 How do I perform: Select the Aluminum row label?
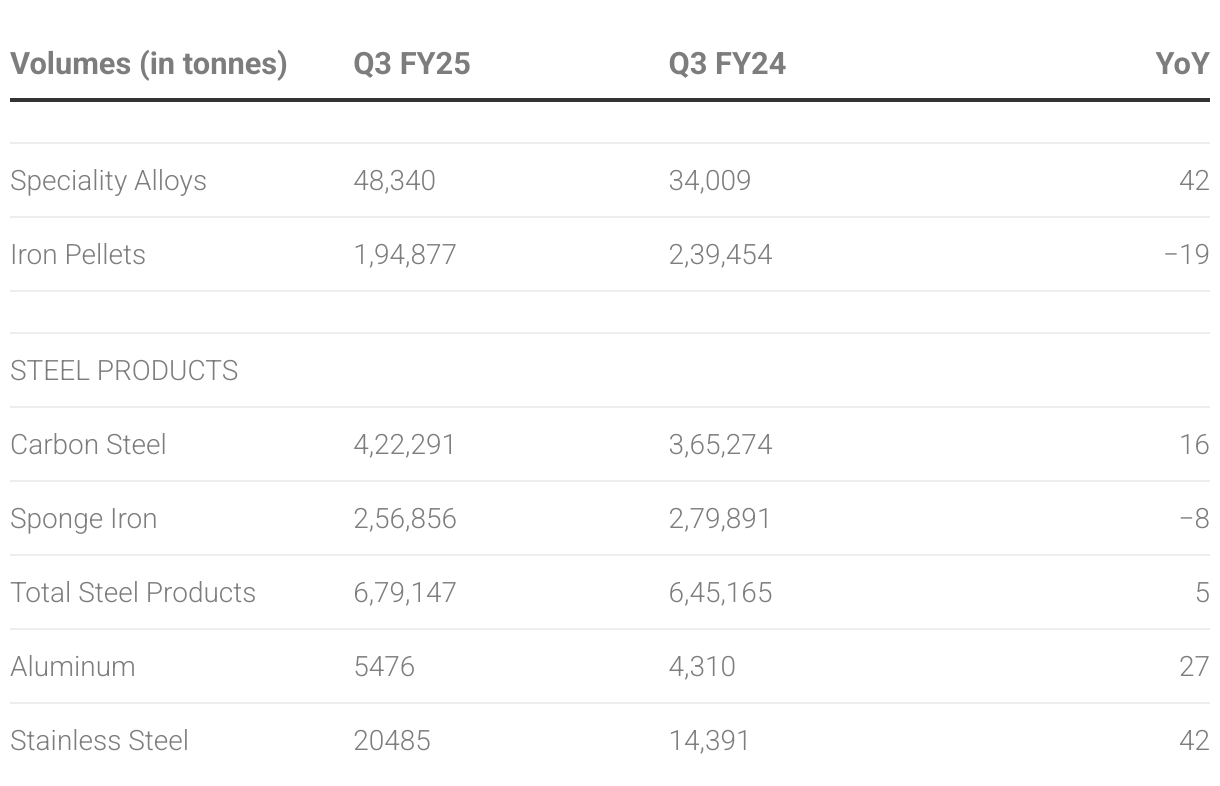(72, 667)
